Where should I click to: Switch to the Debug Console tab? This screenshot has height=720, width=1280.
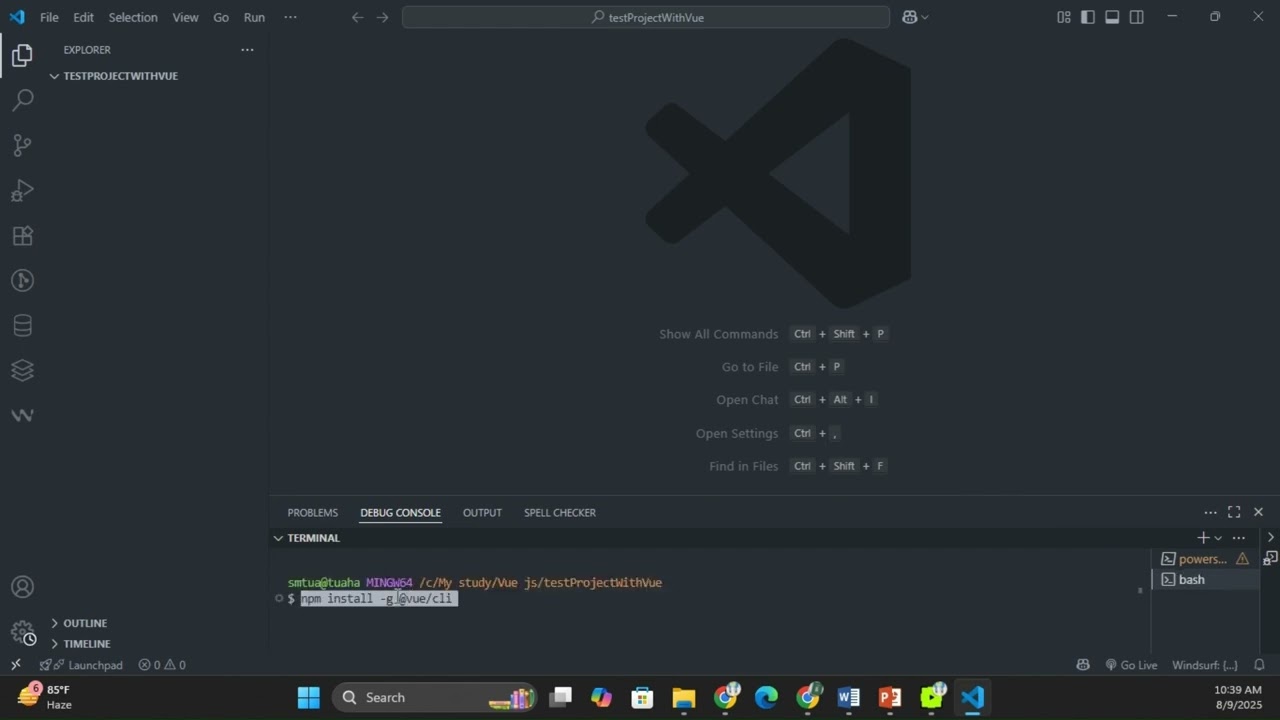[x=400, y=513]
